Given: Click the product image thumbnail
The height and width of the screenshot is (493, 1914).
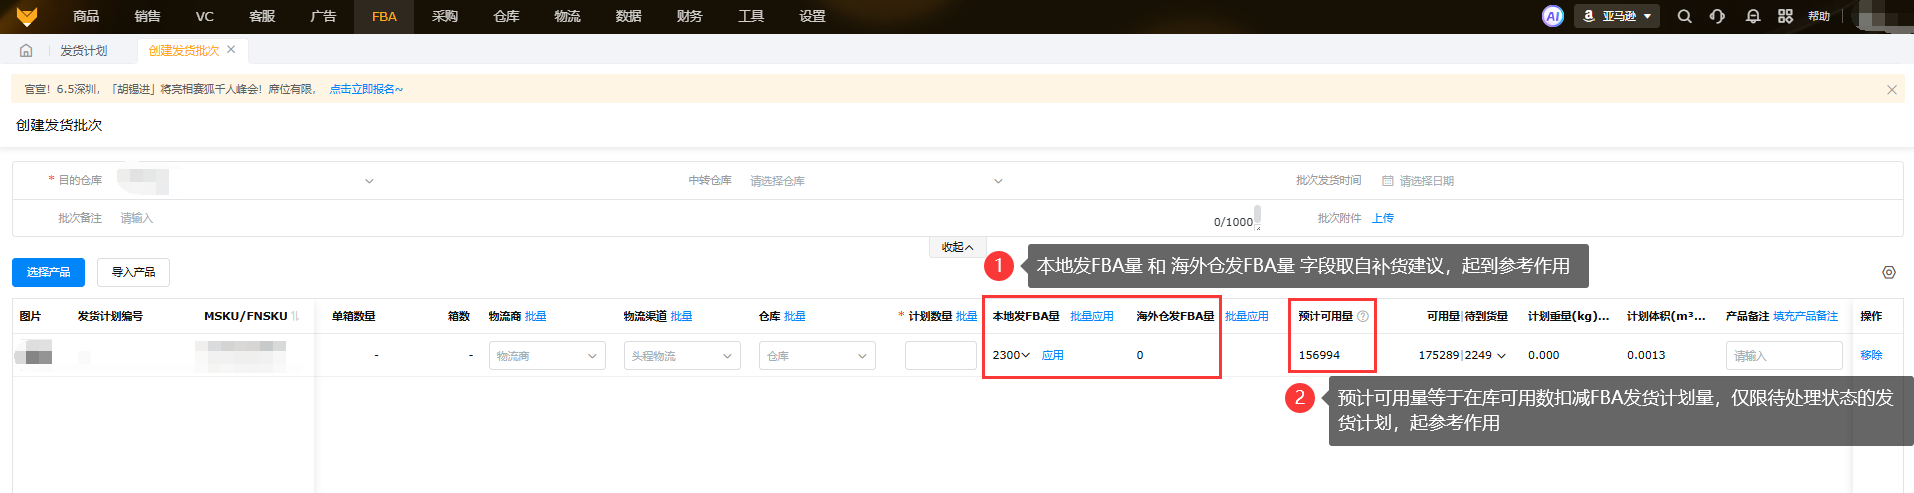Looking at the screenshot, I should [x=33, y=353].
